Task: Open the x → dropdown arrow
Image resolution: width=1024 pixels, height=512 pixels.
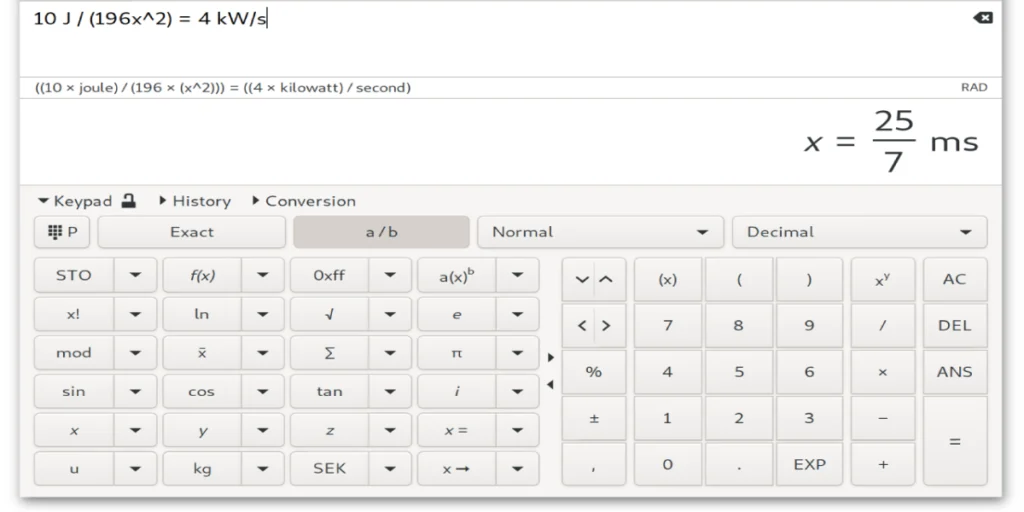Action: pos(517,468)
